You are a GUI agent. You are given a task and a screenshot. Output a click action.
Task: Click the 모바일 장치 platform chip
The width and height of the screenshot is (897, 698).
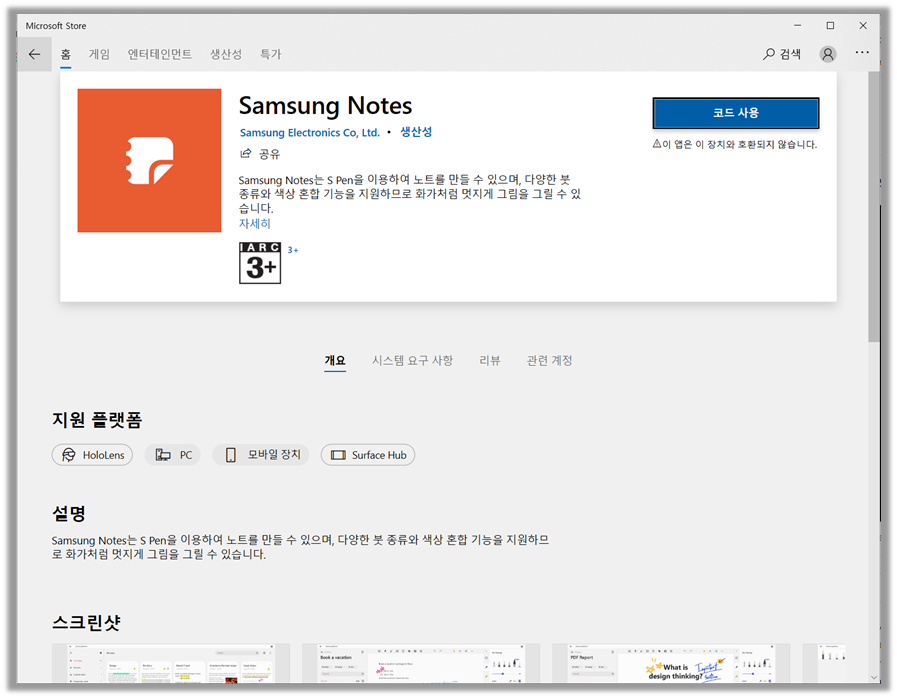pyautogui.click(x=260, y=455)
